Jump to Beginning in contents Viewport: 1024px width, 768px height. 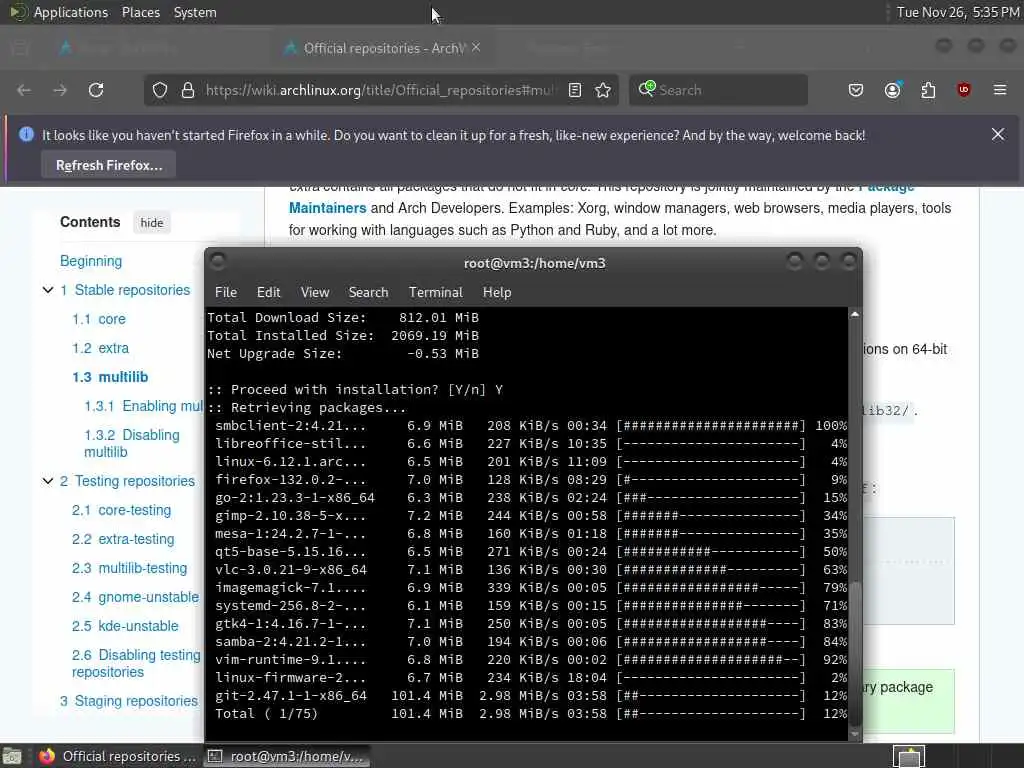point(91,261)
